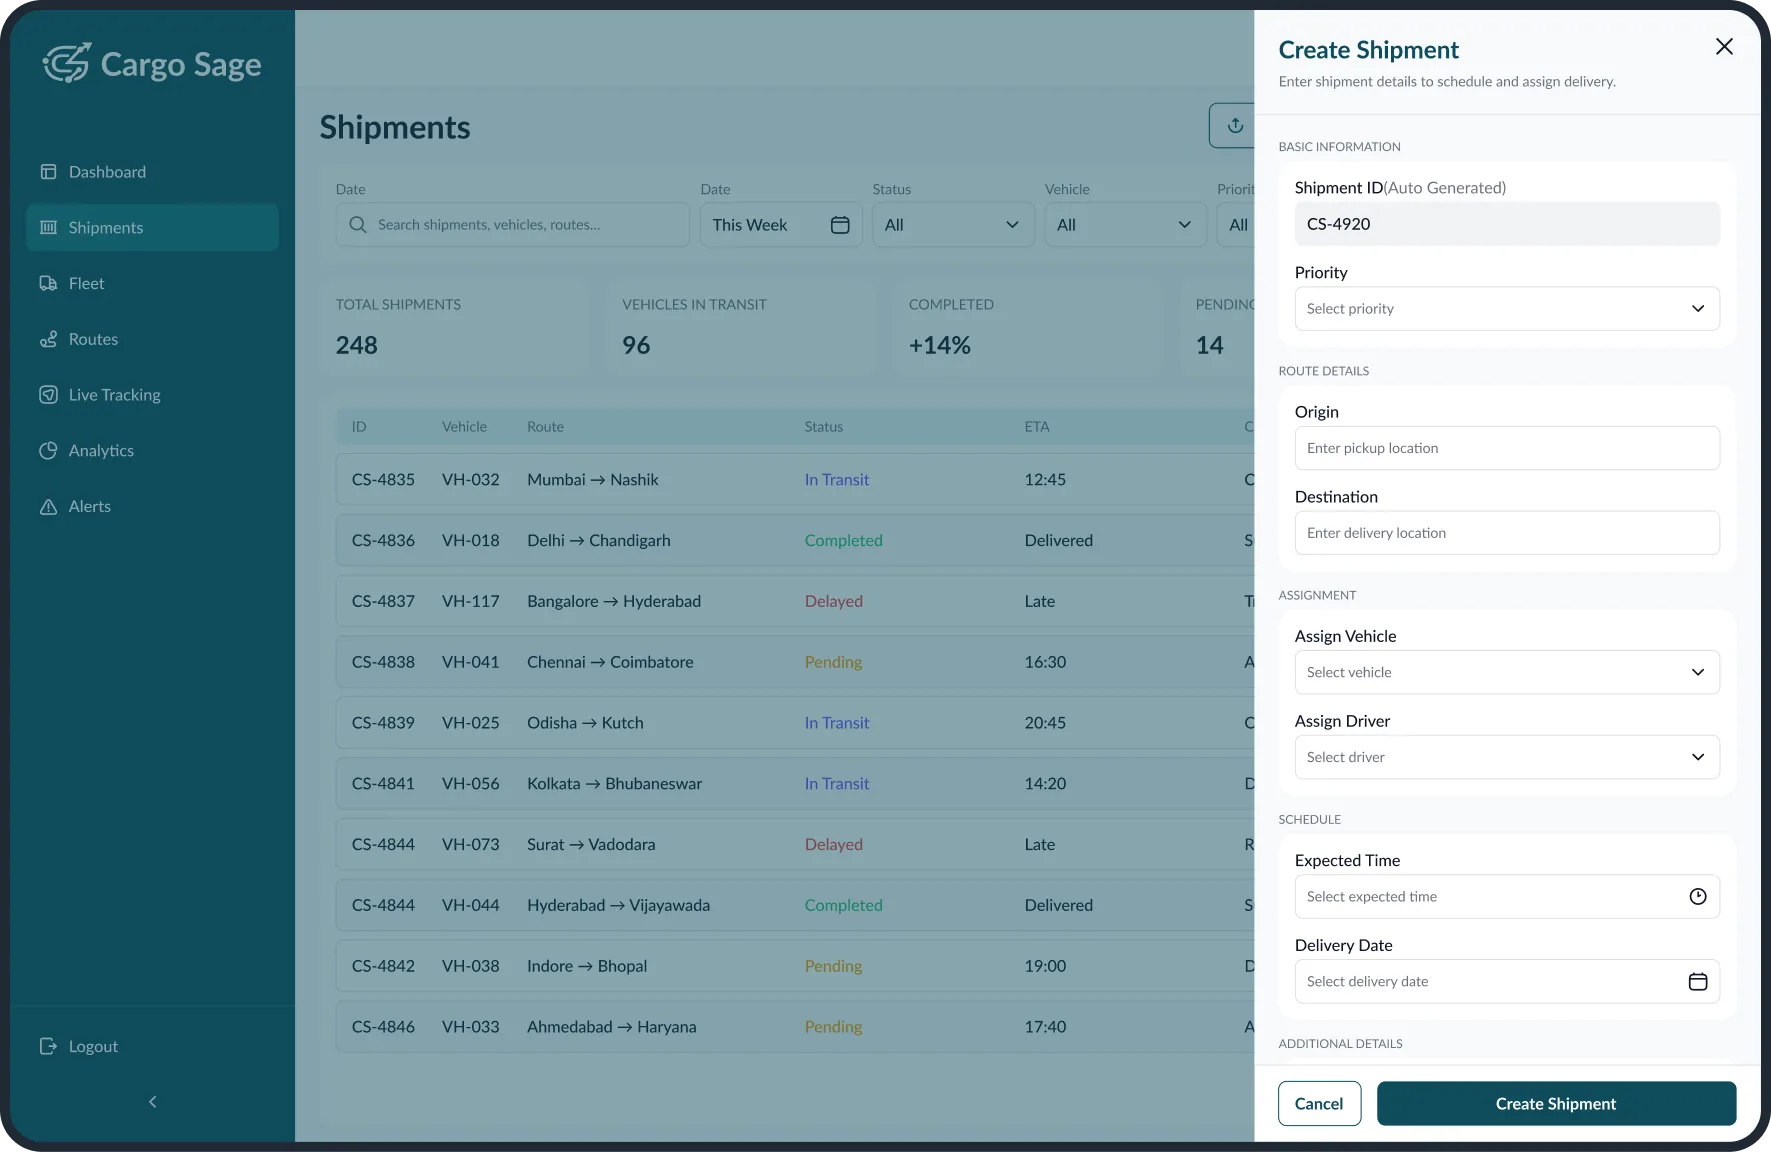Click the clock icon in Expected Time field

pos(1696,897)
